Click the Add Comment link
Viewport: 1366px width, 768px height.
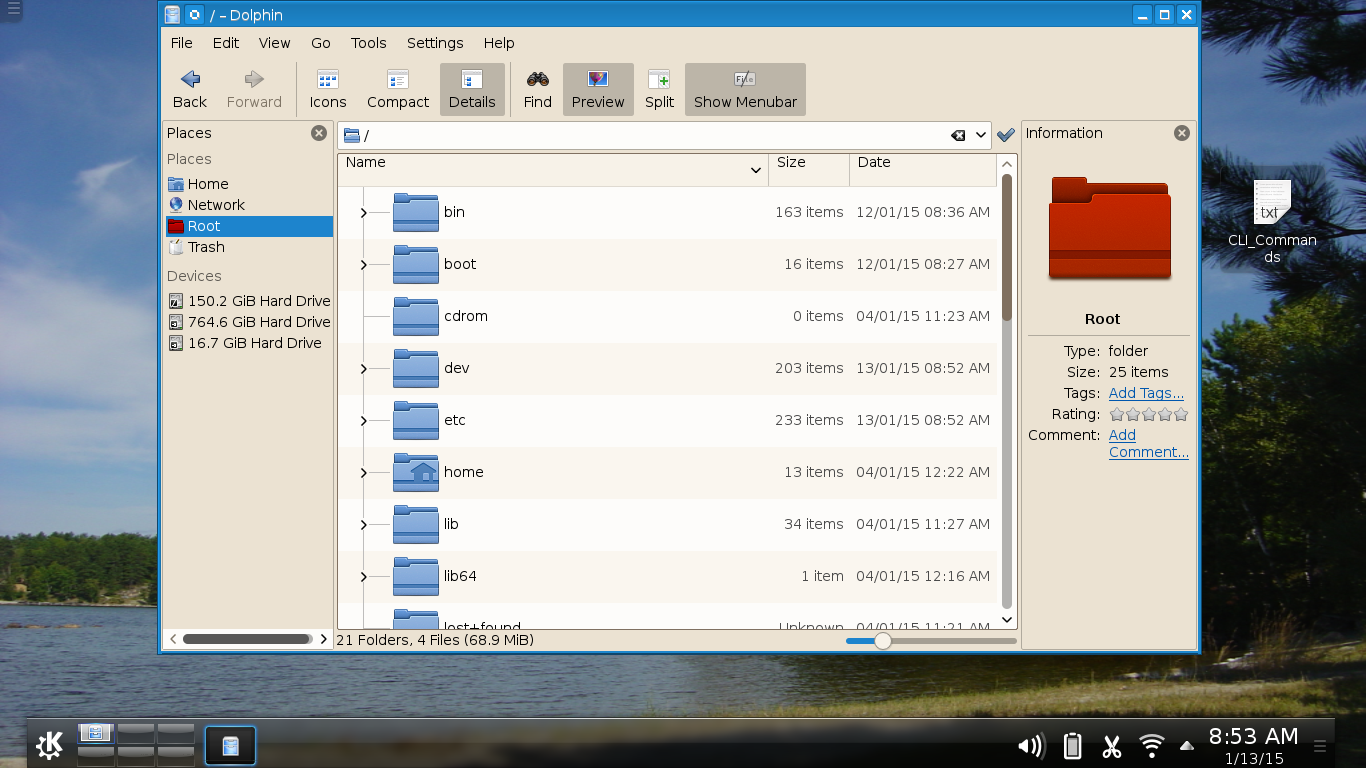click(x=1148, y=444)
